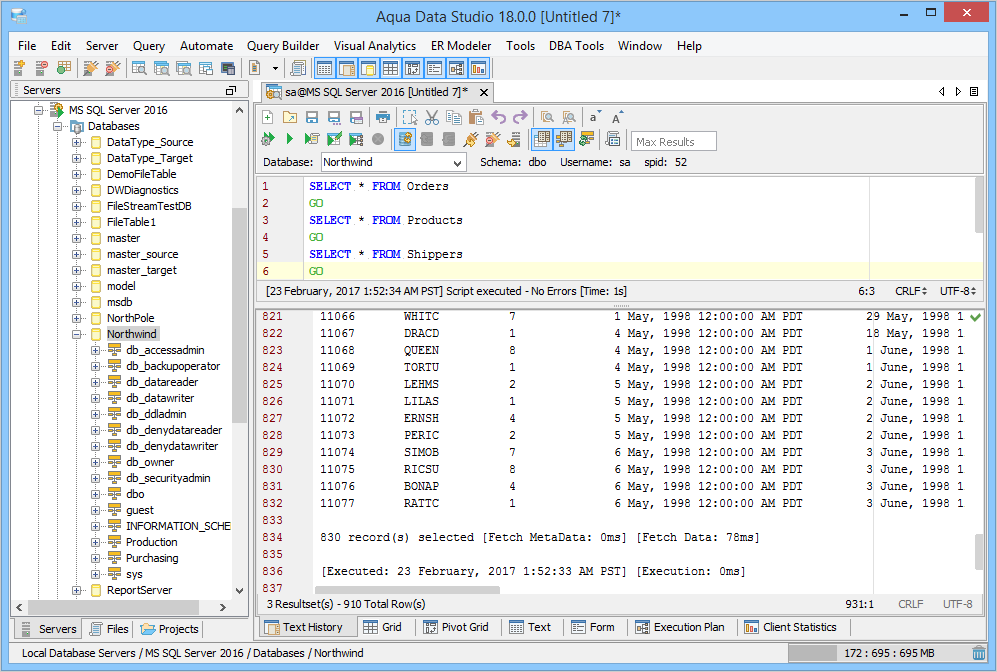
Task: Toggle the bar chart panel button in main toolbar
Action: pyautogui.click(x=478, y=68)
